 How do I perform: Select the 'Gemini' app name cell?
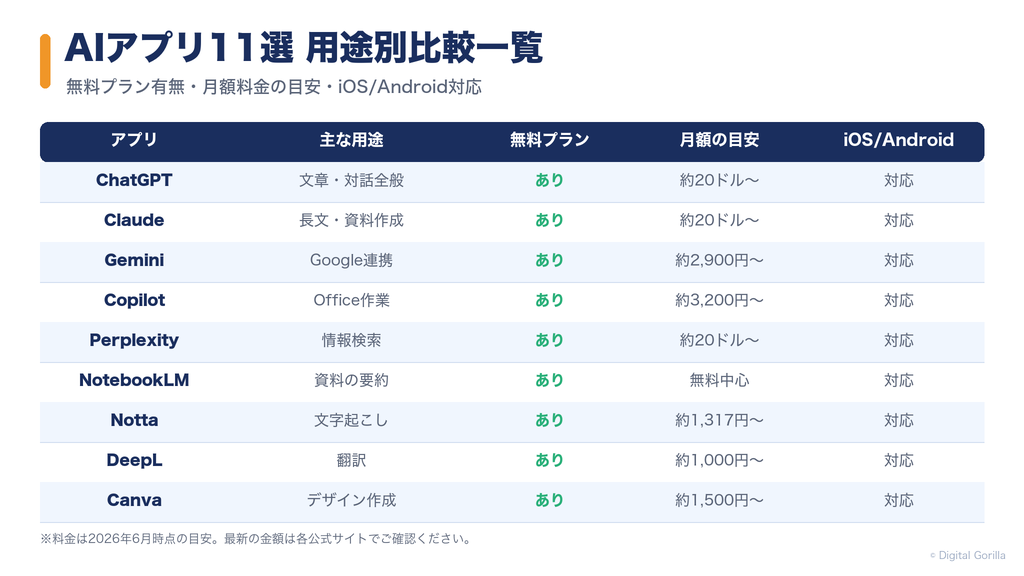(x=134, y=260)
